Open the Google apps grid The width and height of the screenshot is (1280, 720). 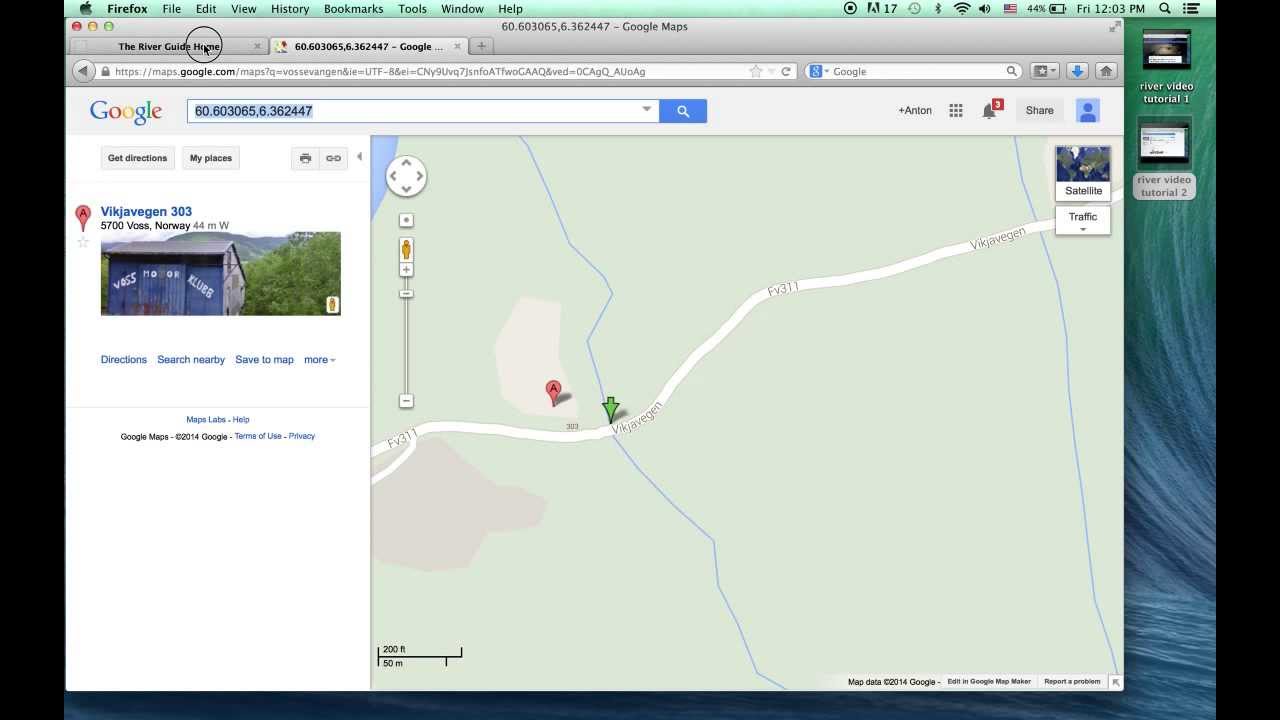click(x=956, y=111)
